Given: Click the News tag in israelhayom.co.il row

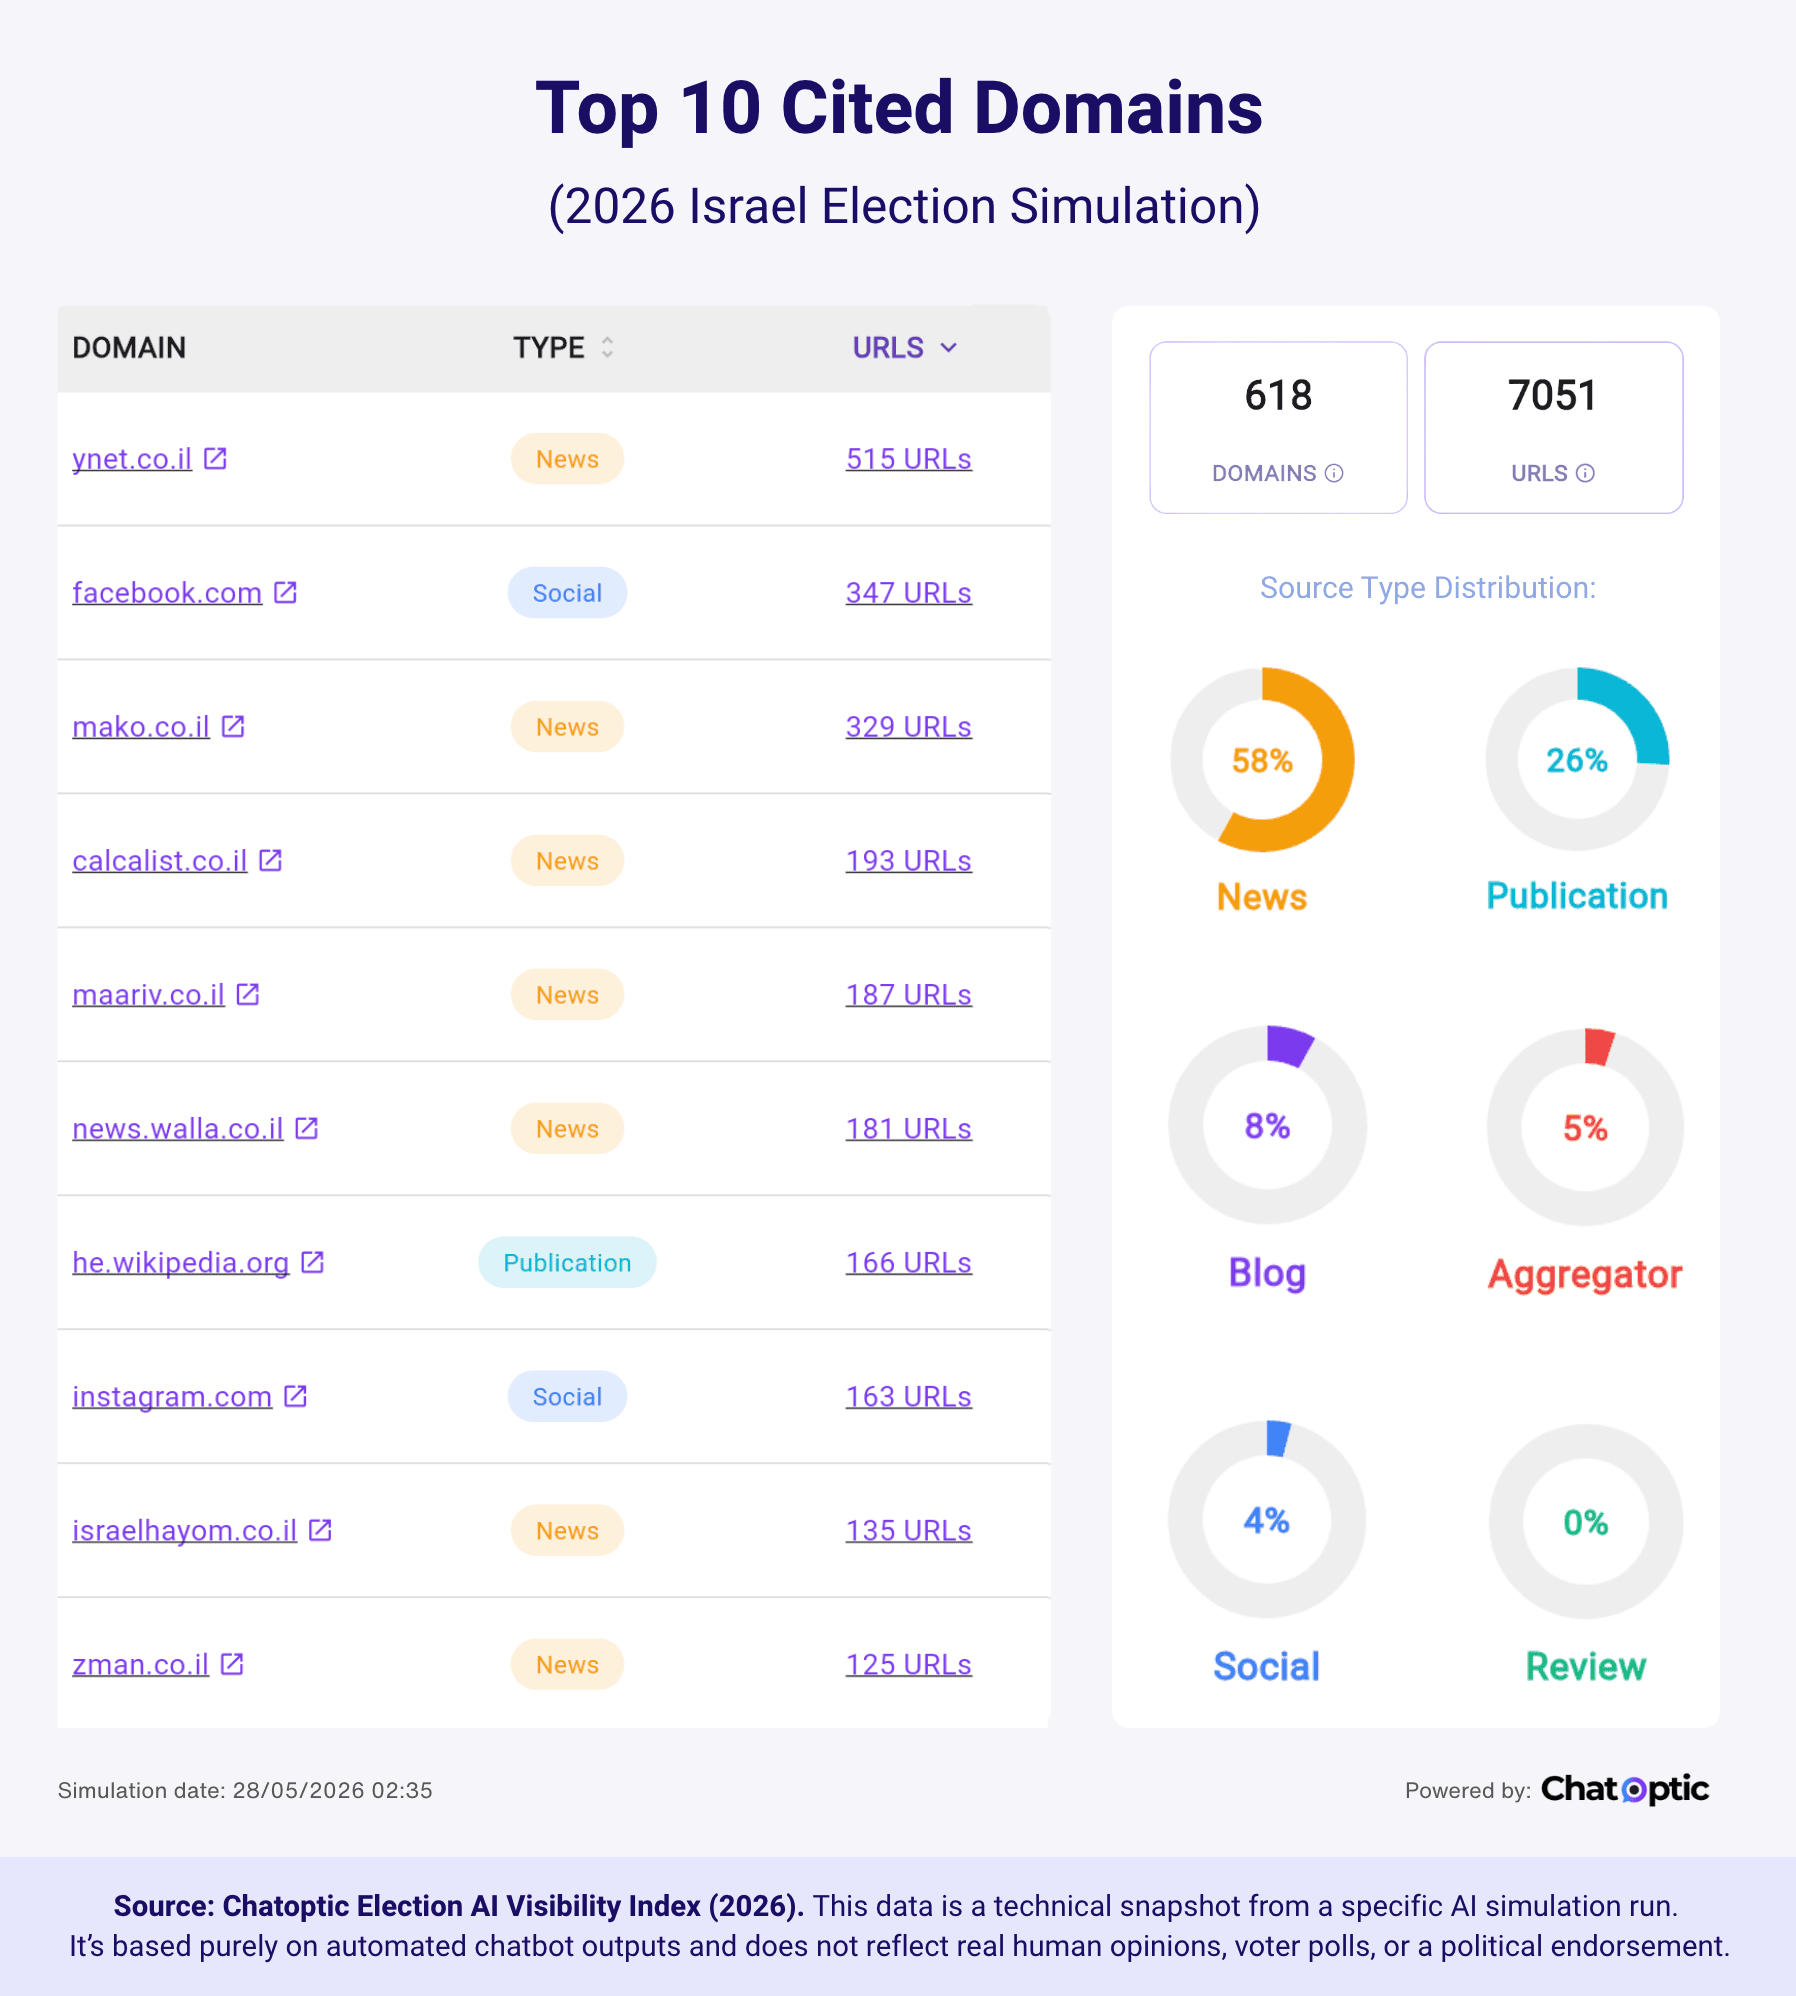Looking at the screenshot, I should pos(567,1531).
